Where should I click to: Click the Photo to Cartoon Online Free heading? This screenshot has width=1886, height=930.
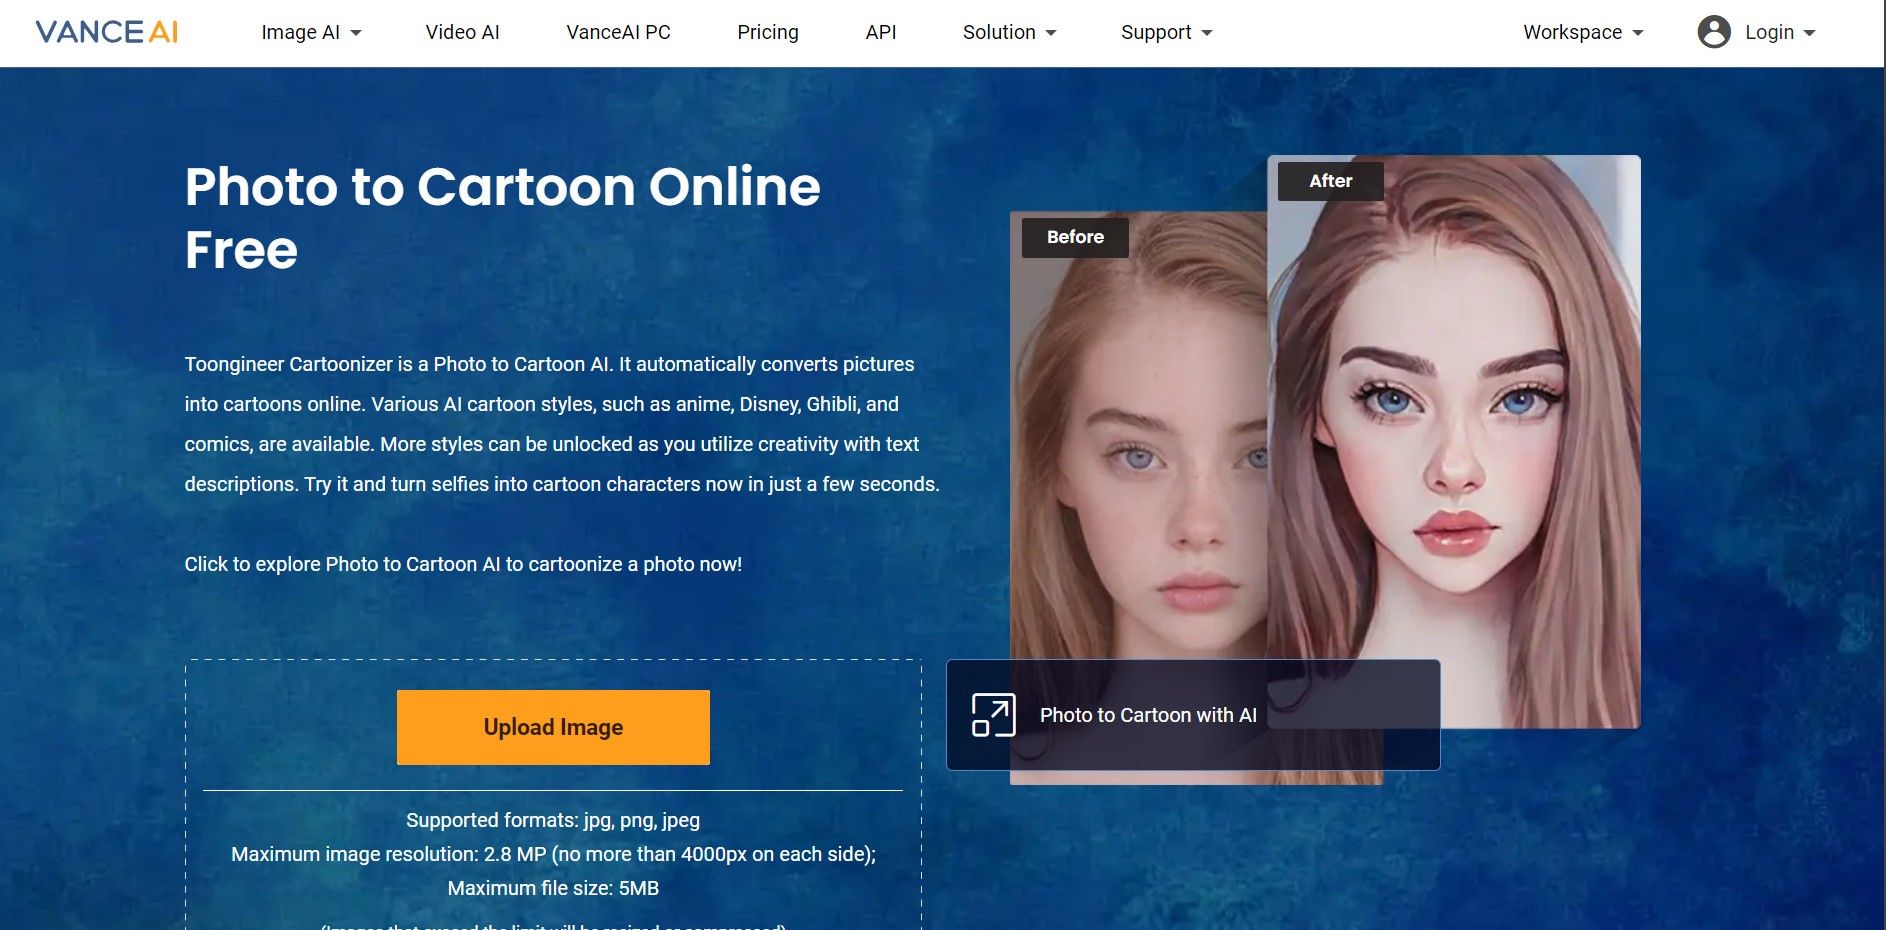(x=502, y=217)
